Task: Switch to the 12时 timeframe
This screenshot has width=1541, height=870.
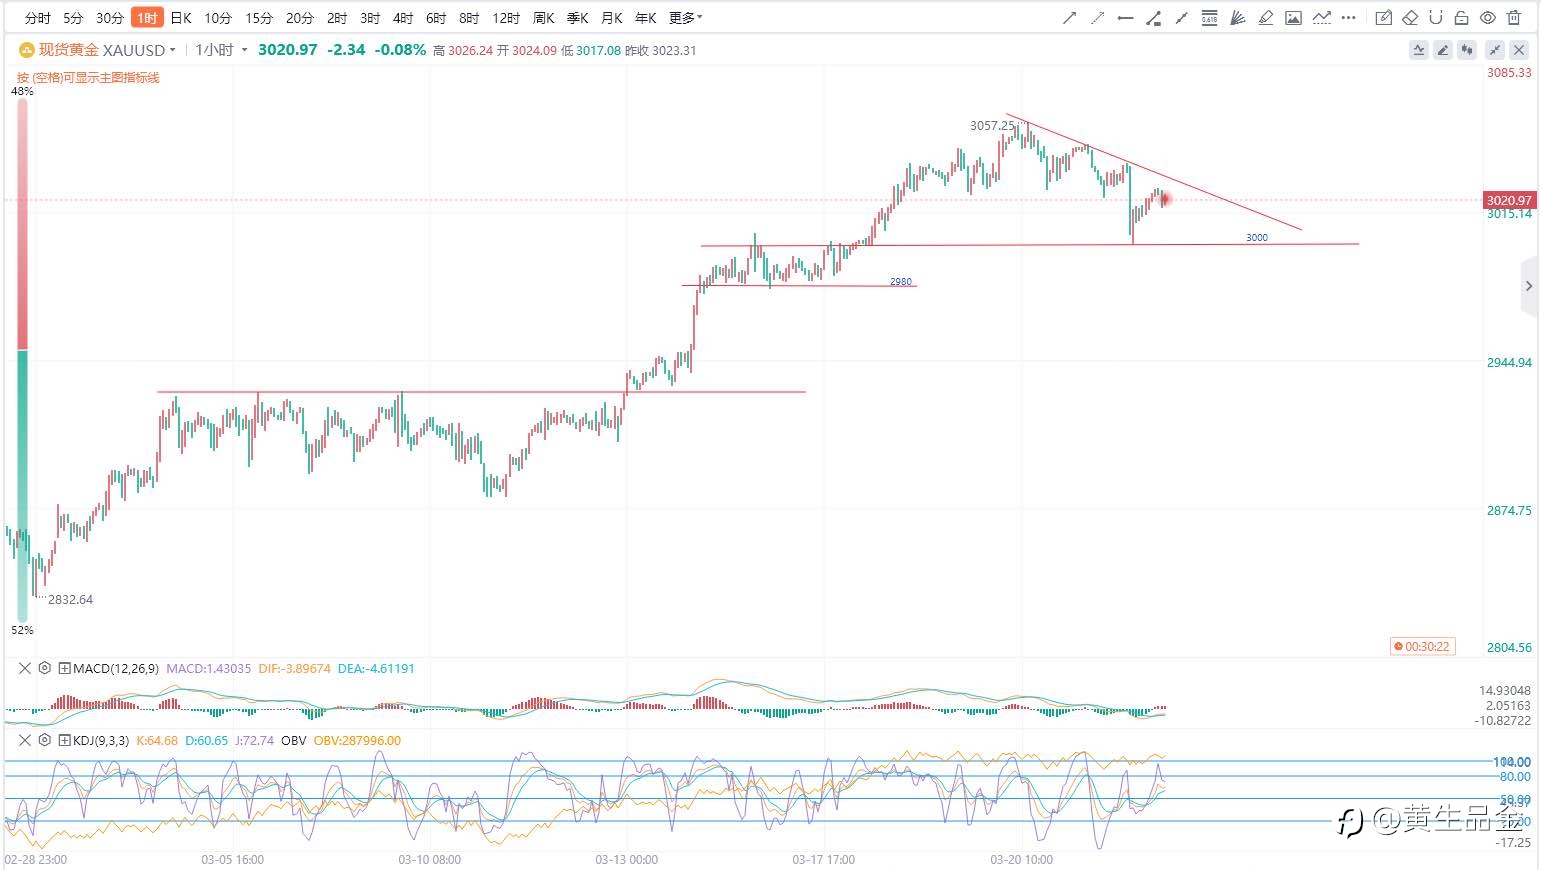Action: coord(506,18)
